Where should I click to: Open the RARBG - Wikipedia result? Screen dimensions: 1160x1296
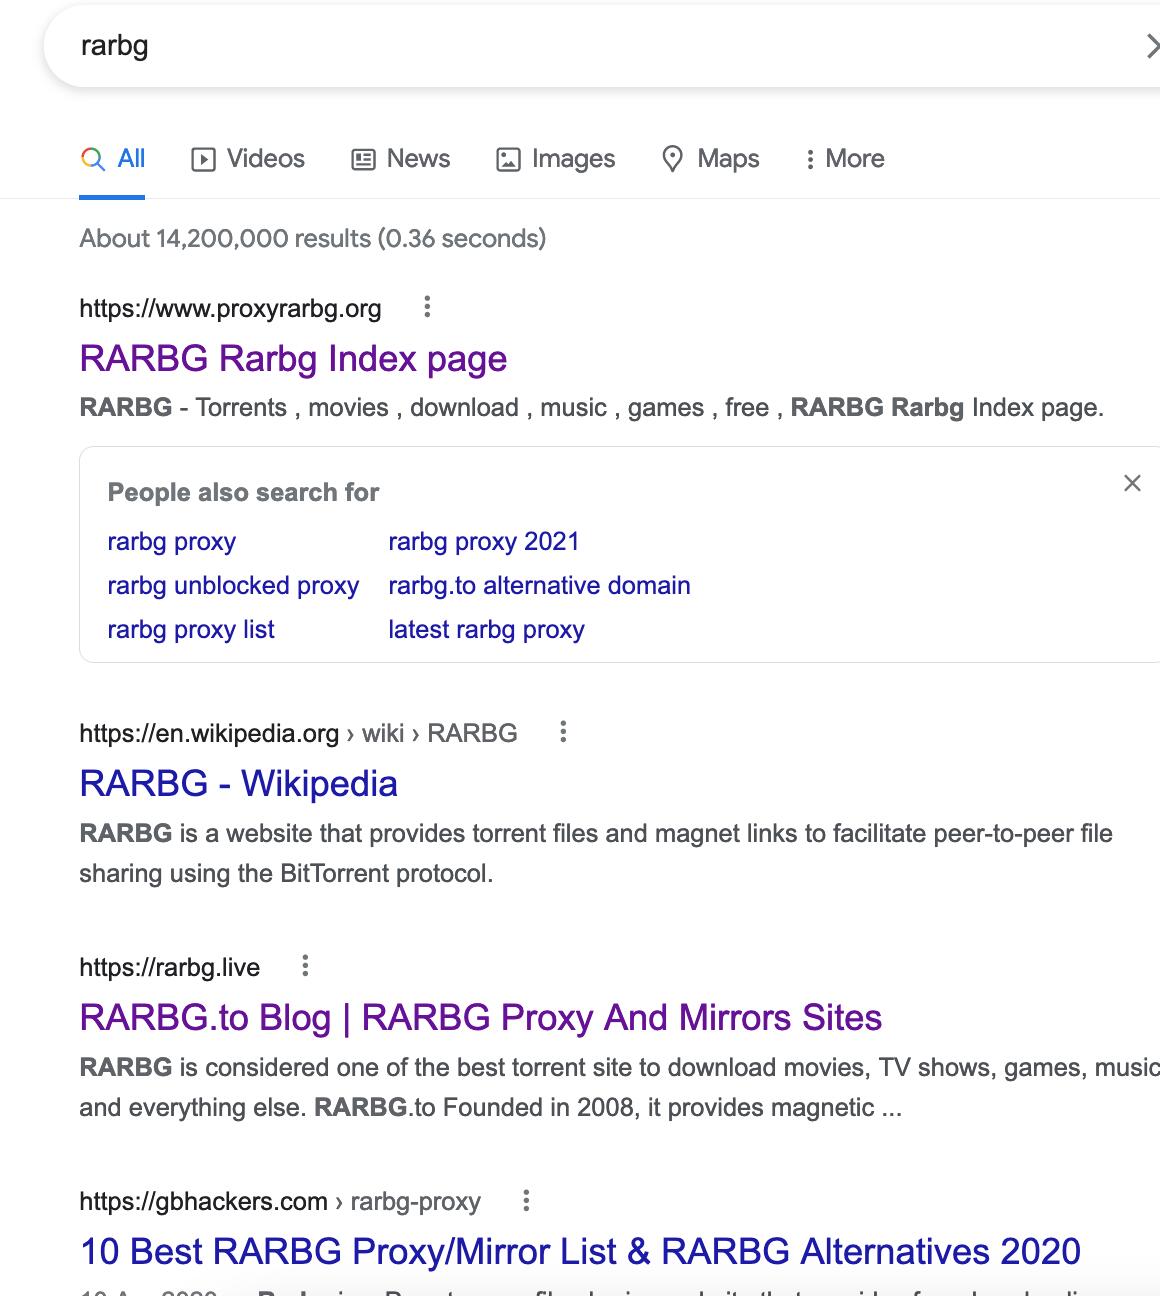[238, 784]
